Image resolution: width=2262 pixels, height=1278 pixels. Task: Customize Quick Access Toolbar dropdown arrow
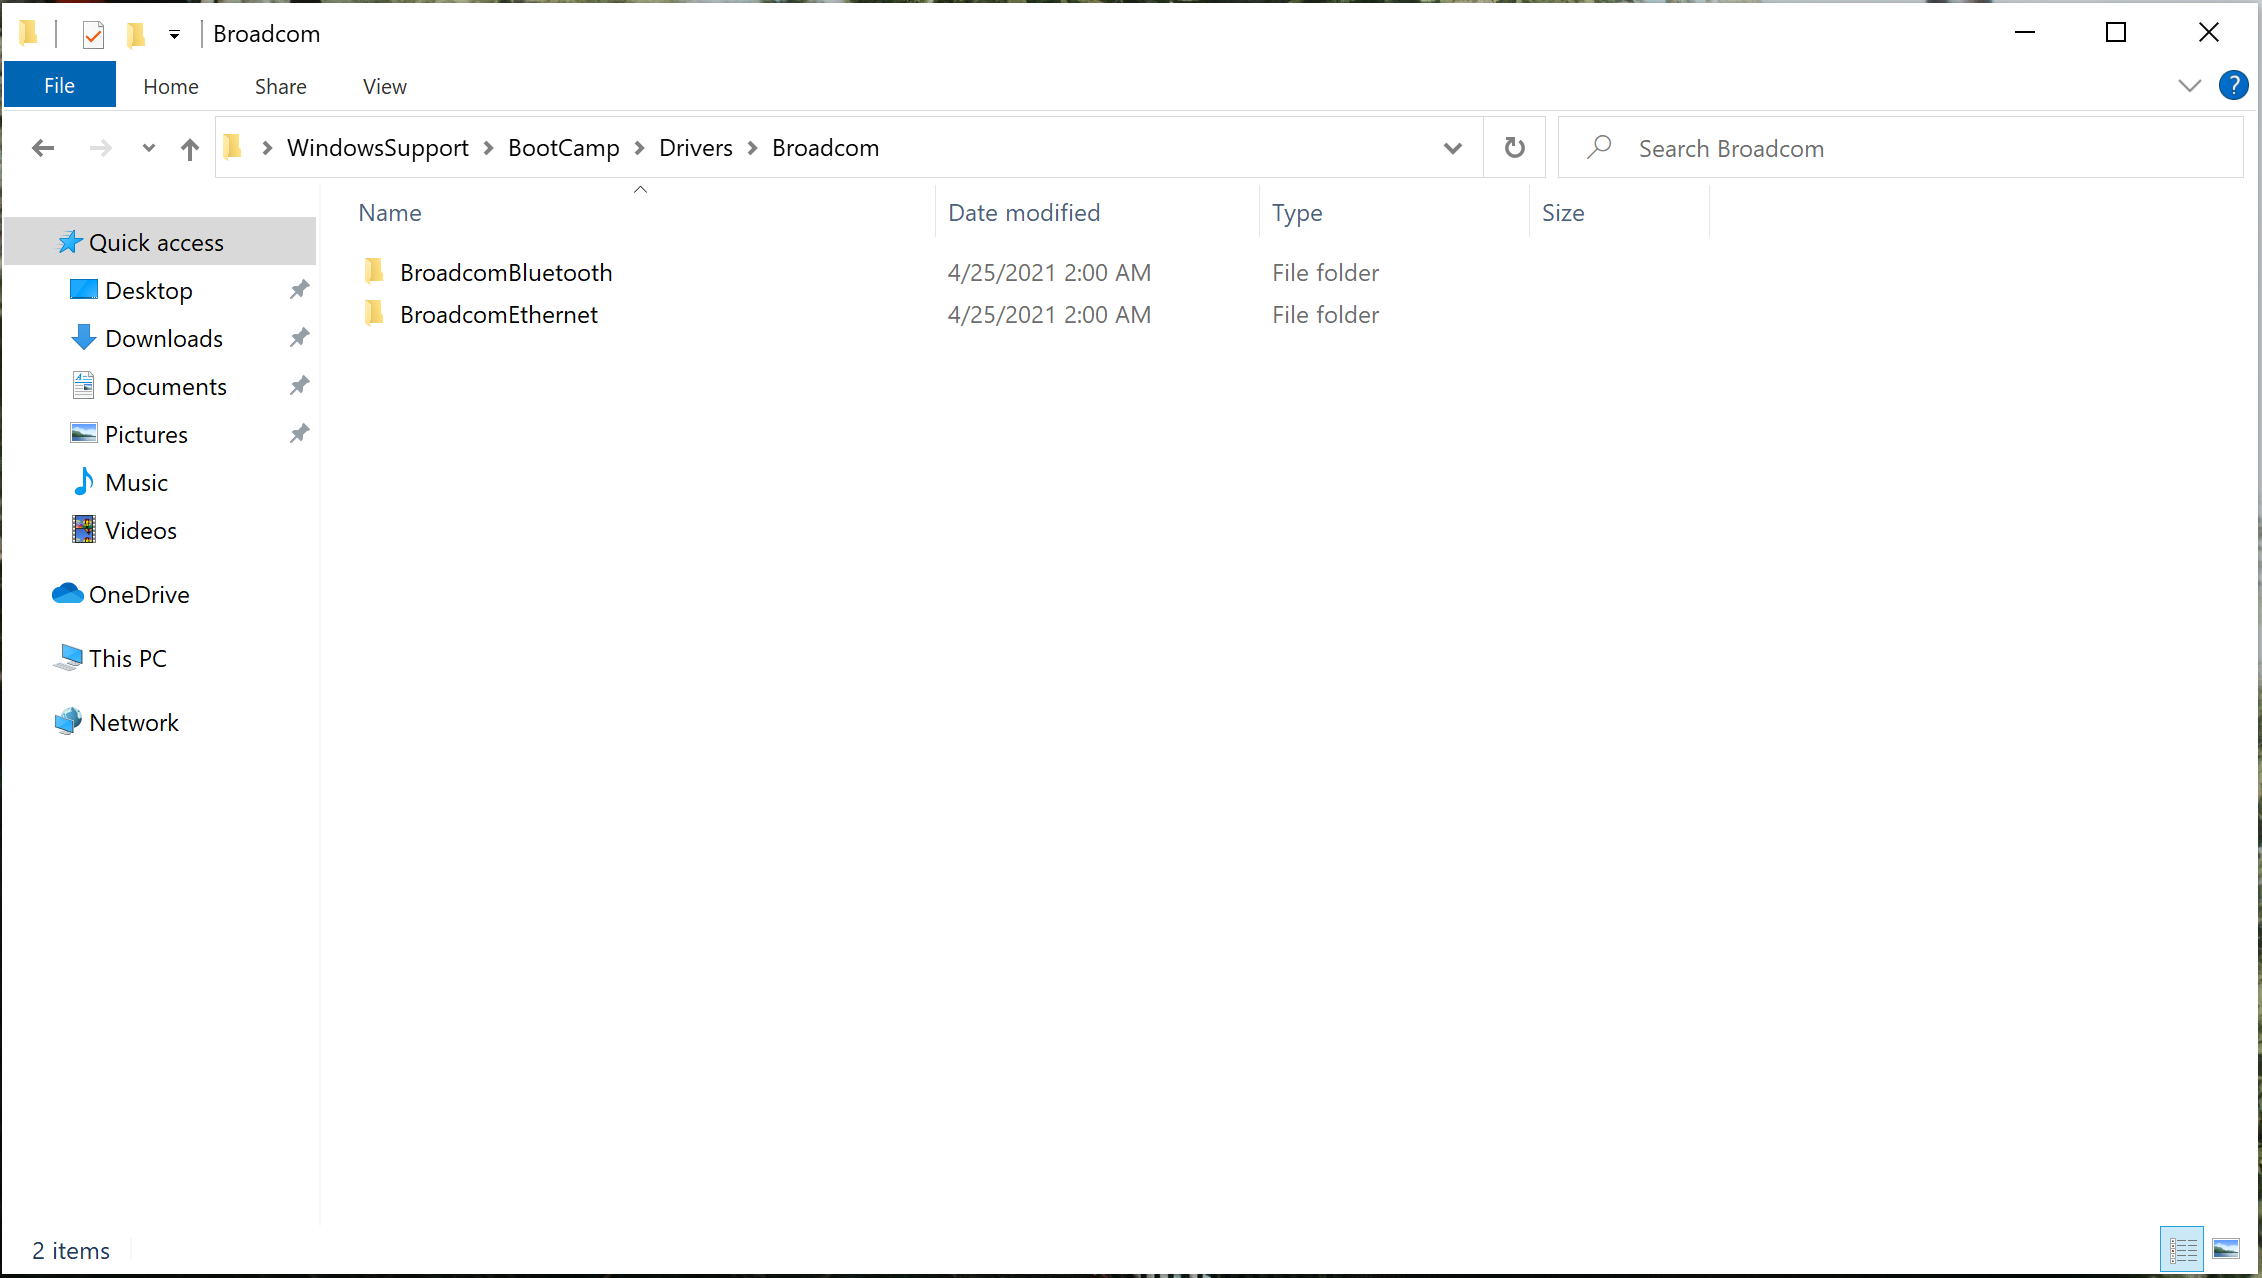coord(174,35)
